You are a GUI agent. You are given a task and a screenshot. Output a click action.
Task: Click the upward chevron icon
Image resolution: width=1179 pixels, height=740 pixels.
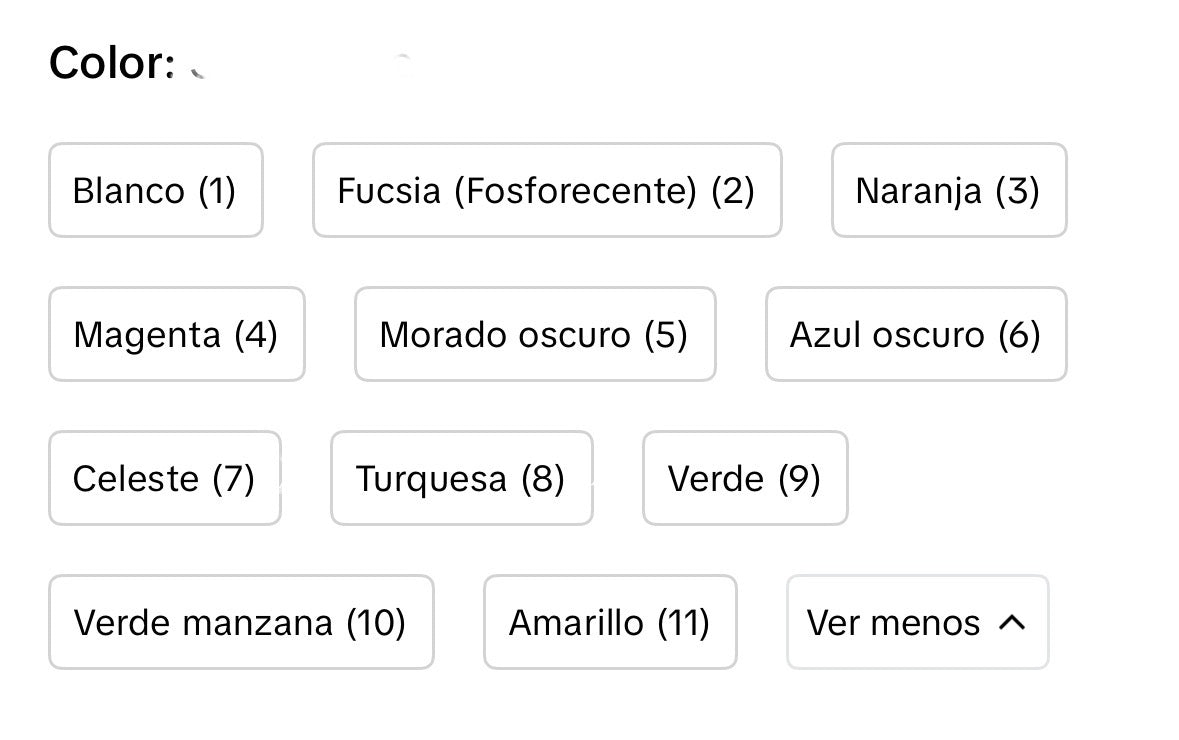coord(1012,623)
